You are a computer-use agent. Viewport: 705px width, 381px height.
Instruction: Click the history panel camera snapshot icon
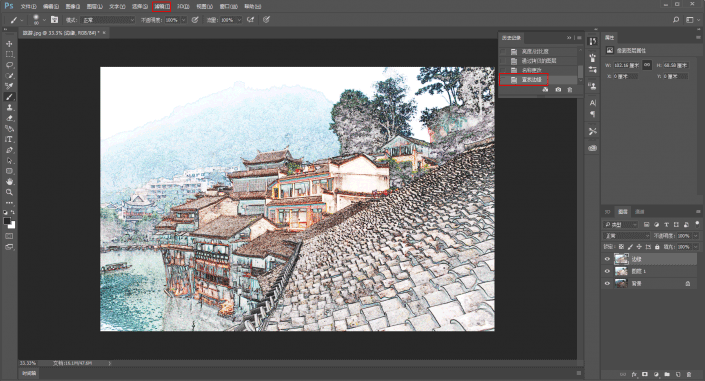click(x=558, y=90)
